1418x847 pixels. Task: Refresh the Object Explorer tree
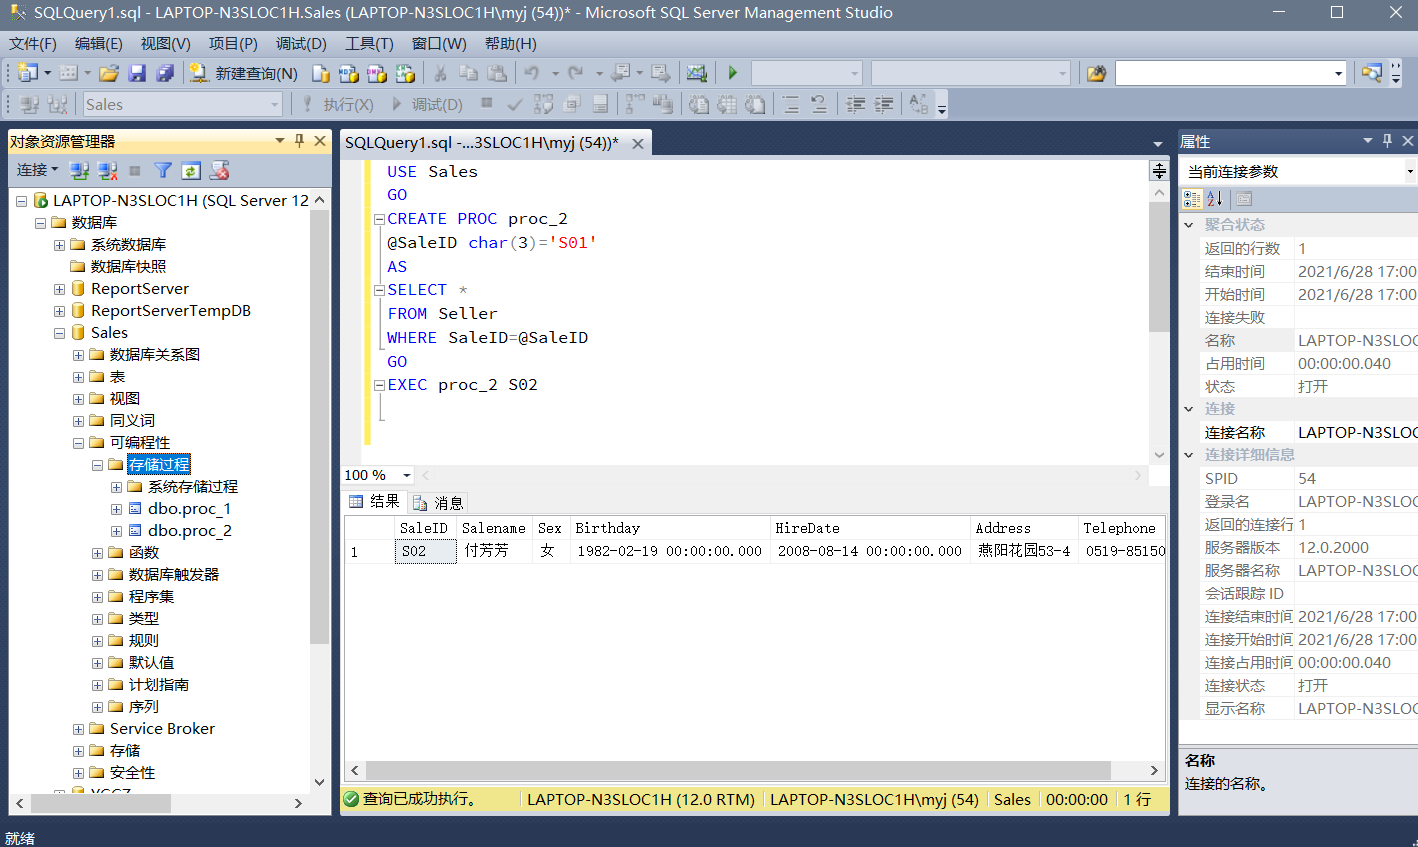191,171
